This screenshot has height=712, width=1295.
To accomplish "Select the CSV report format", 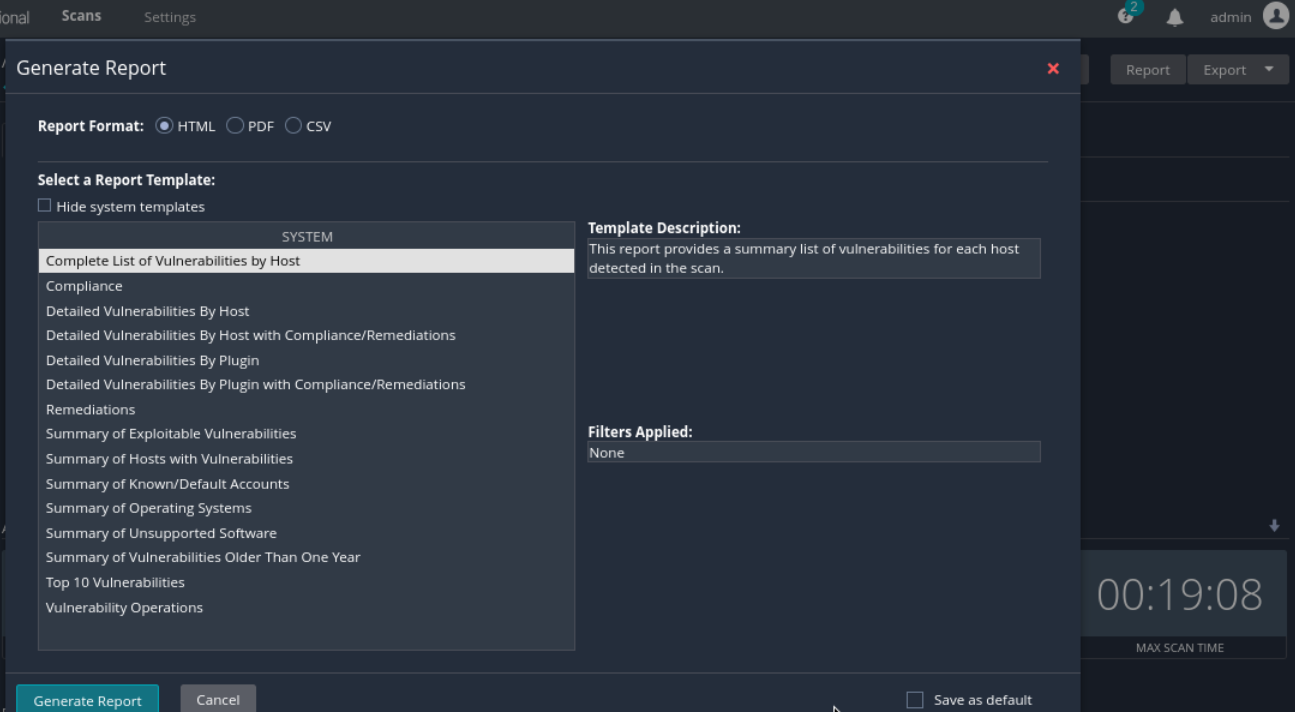I will (293, 126).
